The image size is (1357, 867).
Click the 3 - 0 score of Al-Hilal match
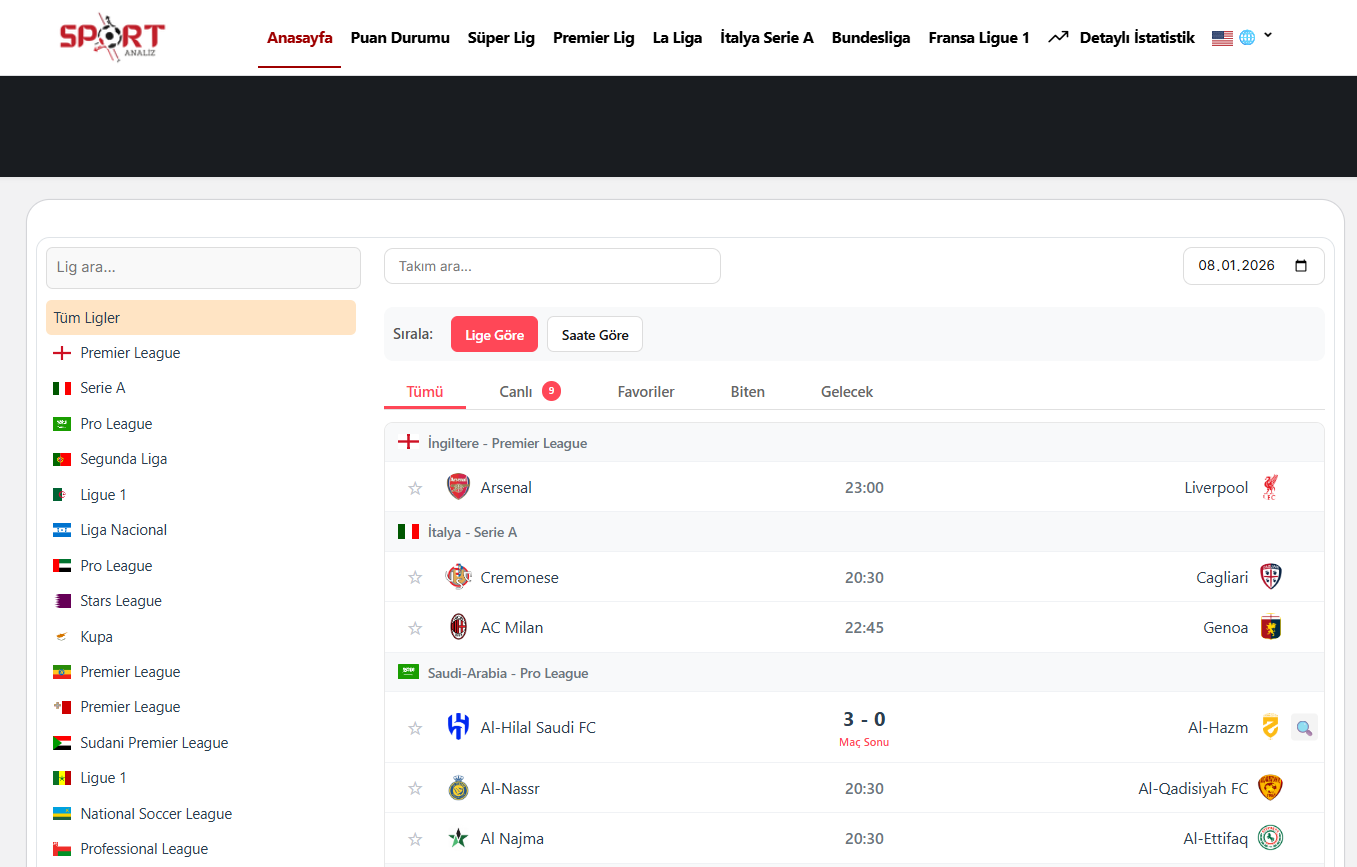coord(864,719)
